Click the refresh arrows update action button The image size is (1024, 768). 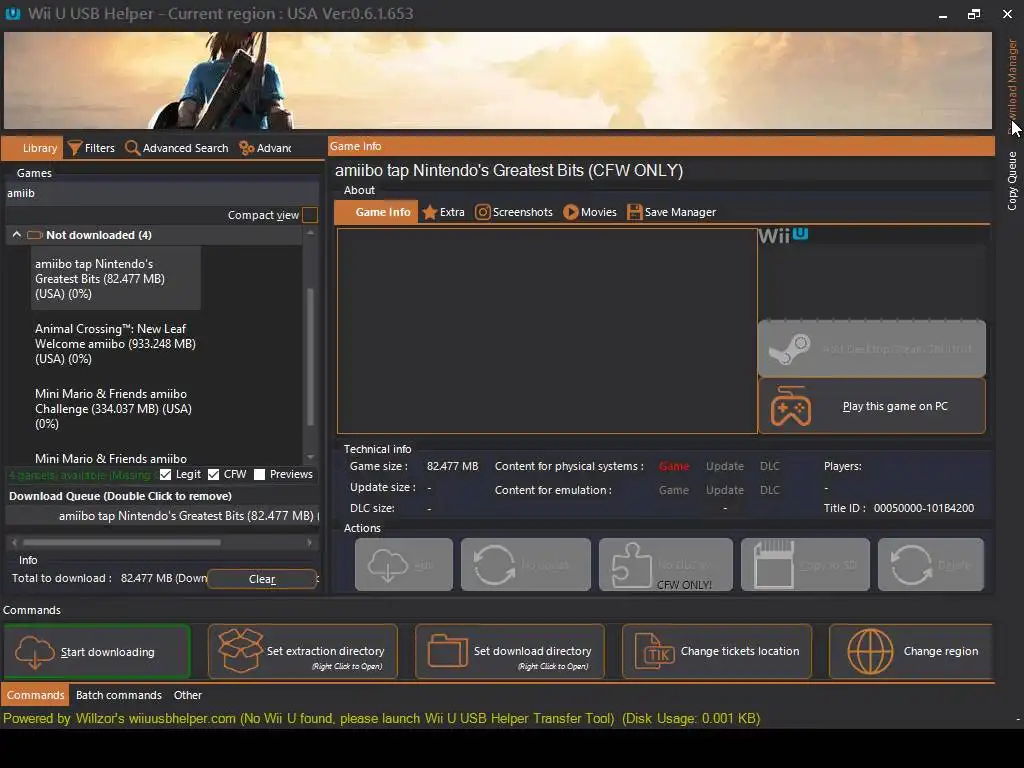(x=526, y=565)
